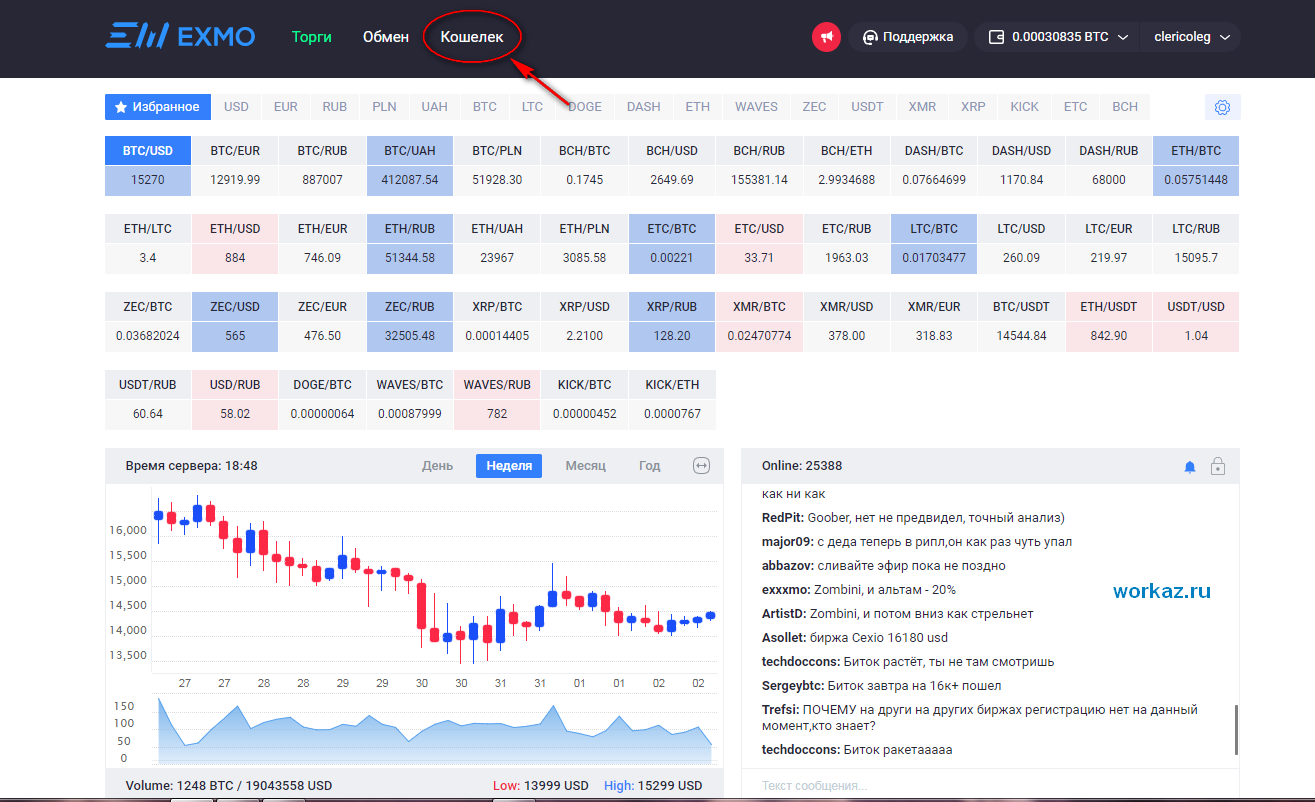Select the KICK/ETH pair
This screenshot has height=802, width=1315.
672,400
